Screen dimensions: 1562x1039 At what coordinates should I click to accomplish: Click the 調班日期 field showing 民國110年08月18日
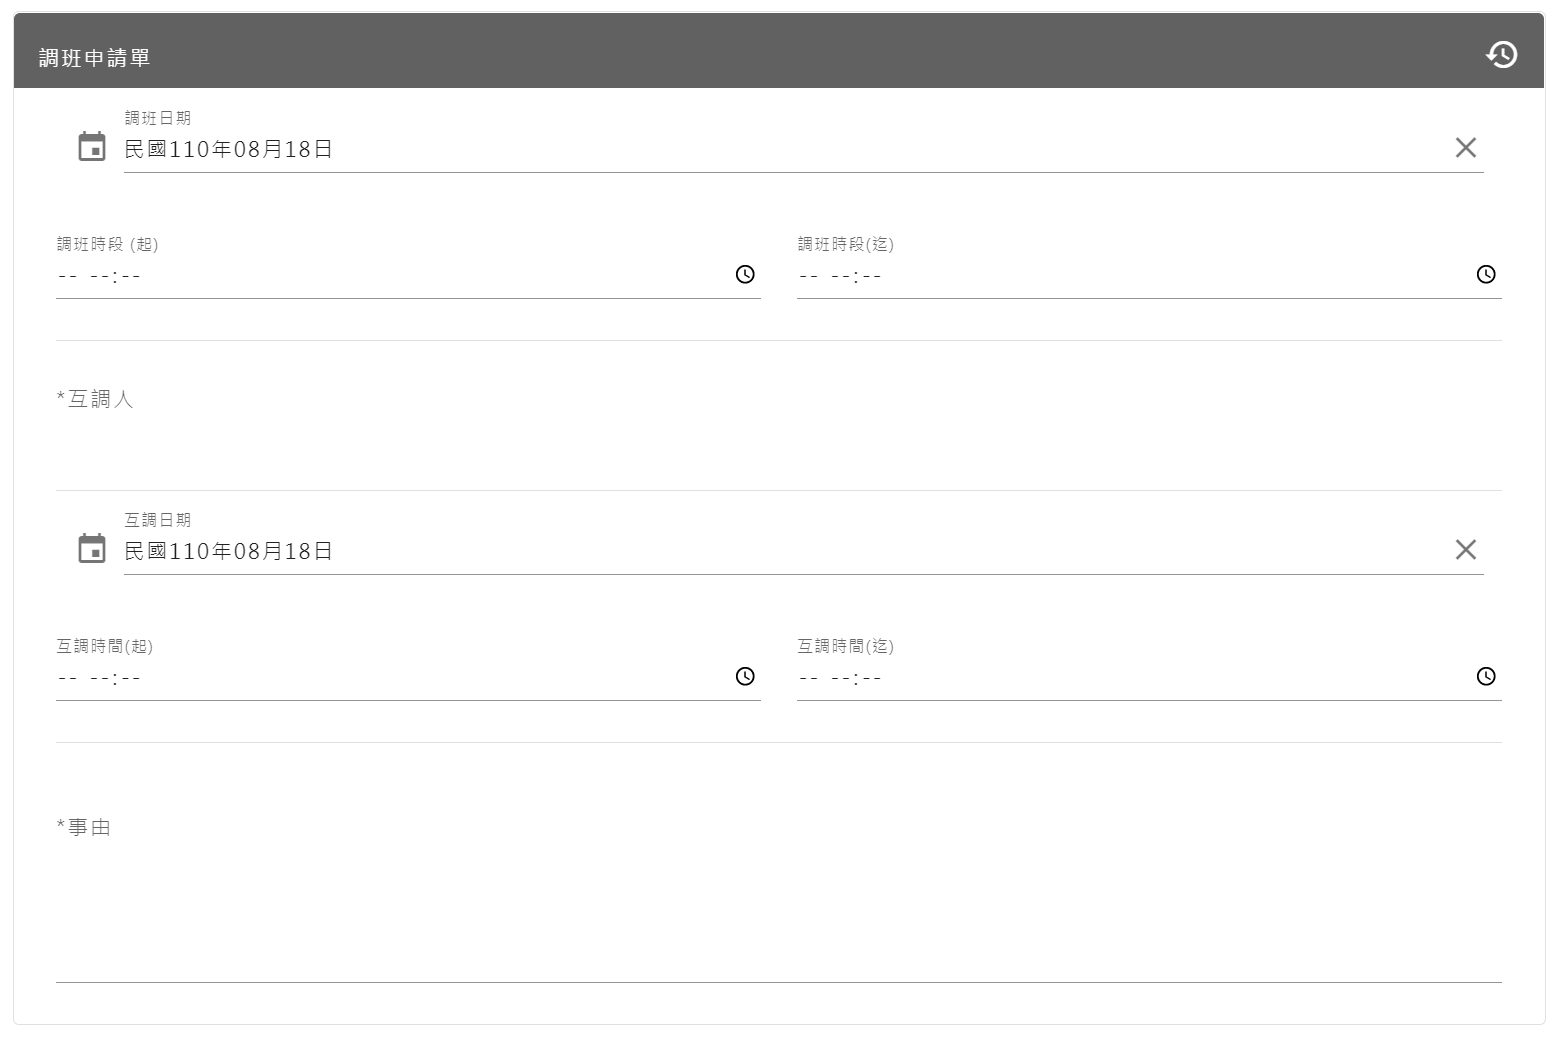(x=700, y=150)
